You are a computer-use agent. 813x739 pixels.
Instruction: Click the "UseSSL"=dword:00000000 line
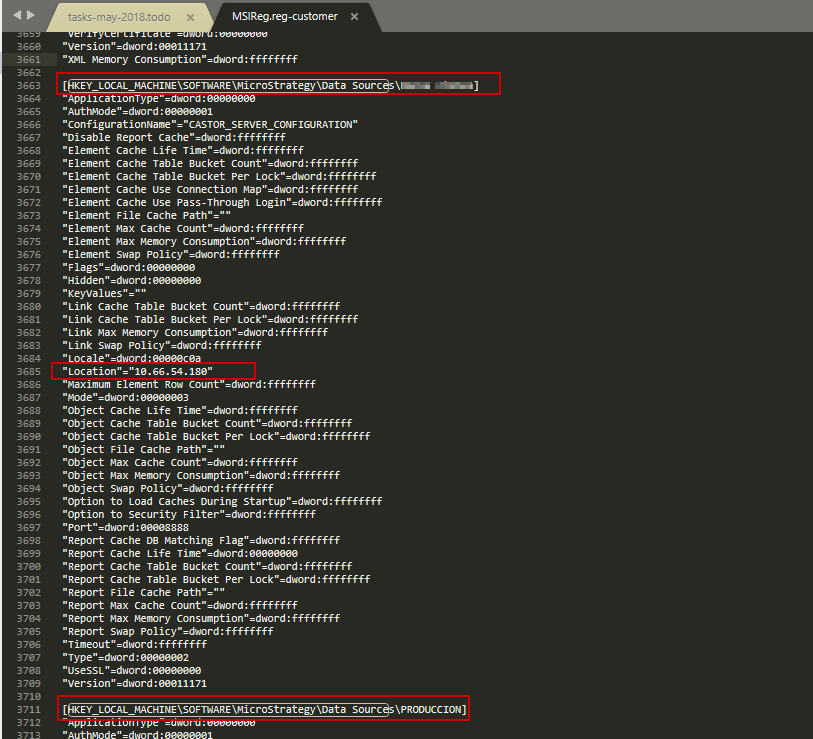[x=132, y=671]
